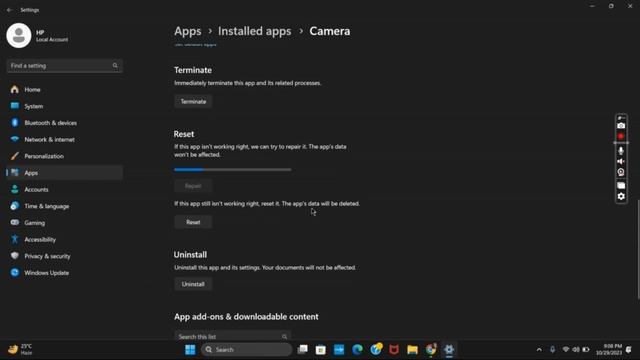Click the magnifier icon in Find a setting

[x=115, y=66]
